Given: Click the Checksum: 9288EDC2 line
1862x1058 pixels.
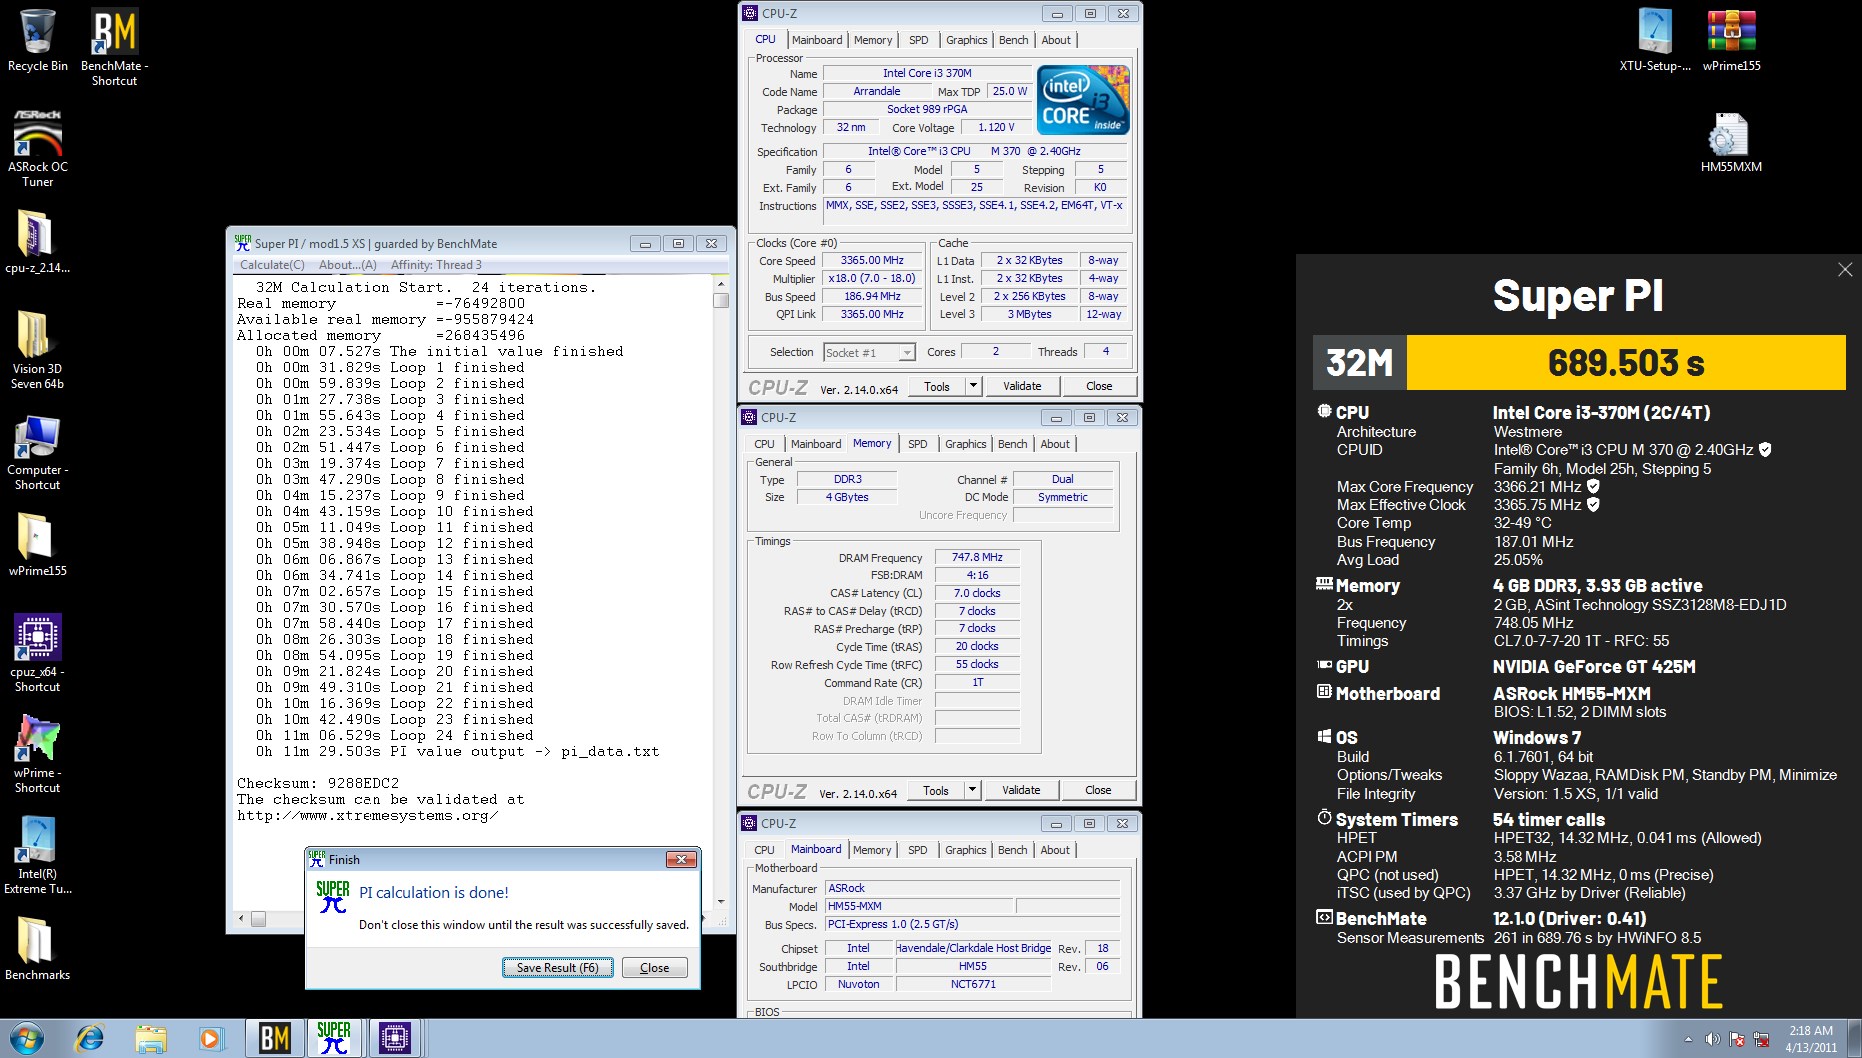Looking at the screenshot, I should point(318,783).
